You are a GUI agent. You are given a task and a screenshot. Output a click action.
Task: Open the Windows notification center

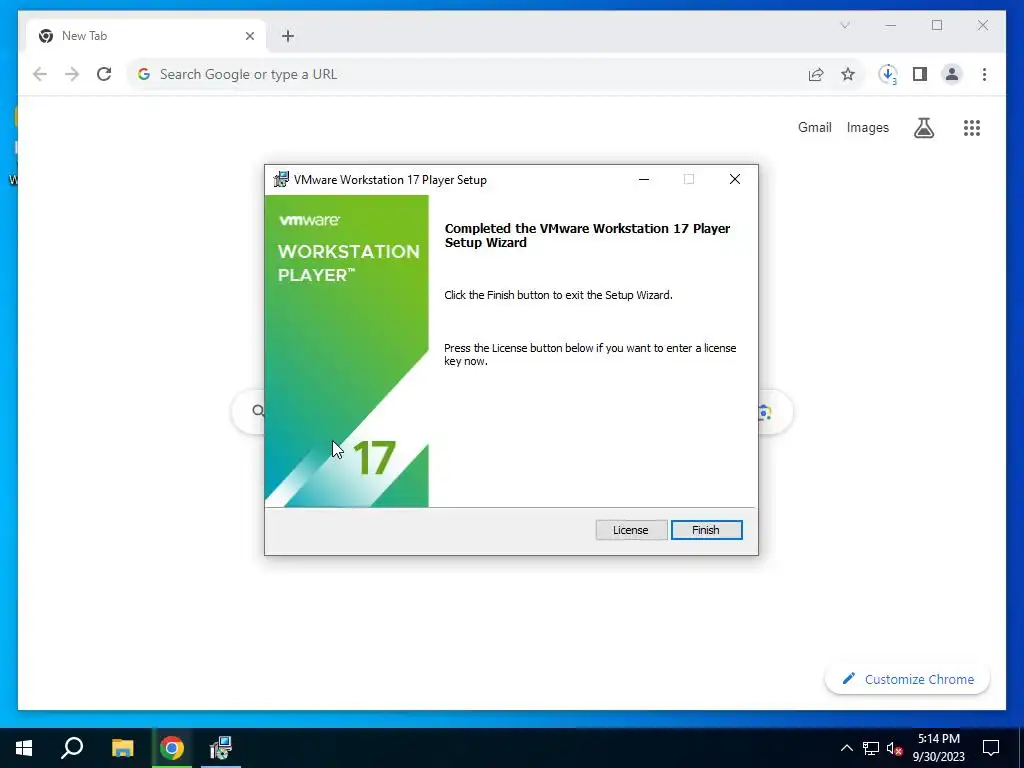click(991, 748)
